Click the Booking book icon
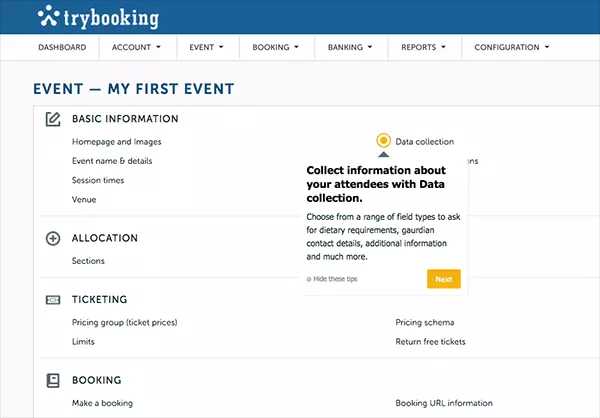 53,380
